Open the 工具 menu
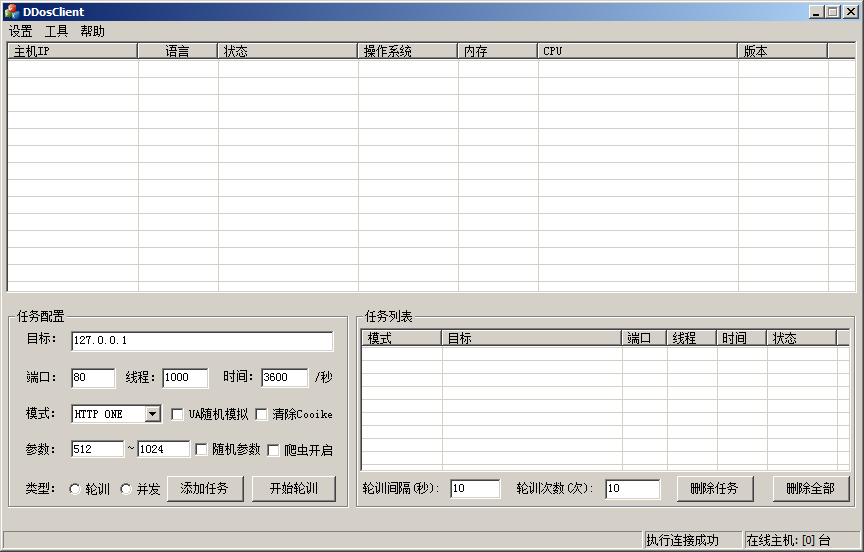The image size is (864, 552). [x=57, y=31]
